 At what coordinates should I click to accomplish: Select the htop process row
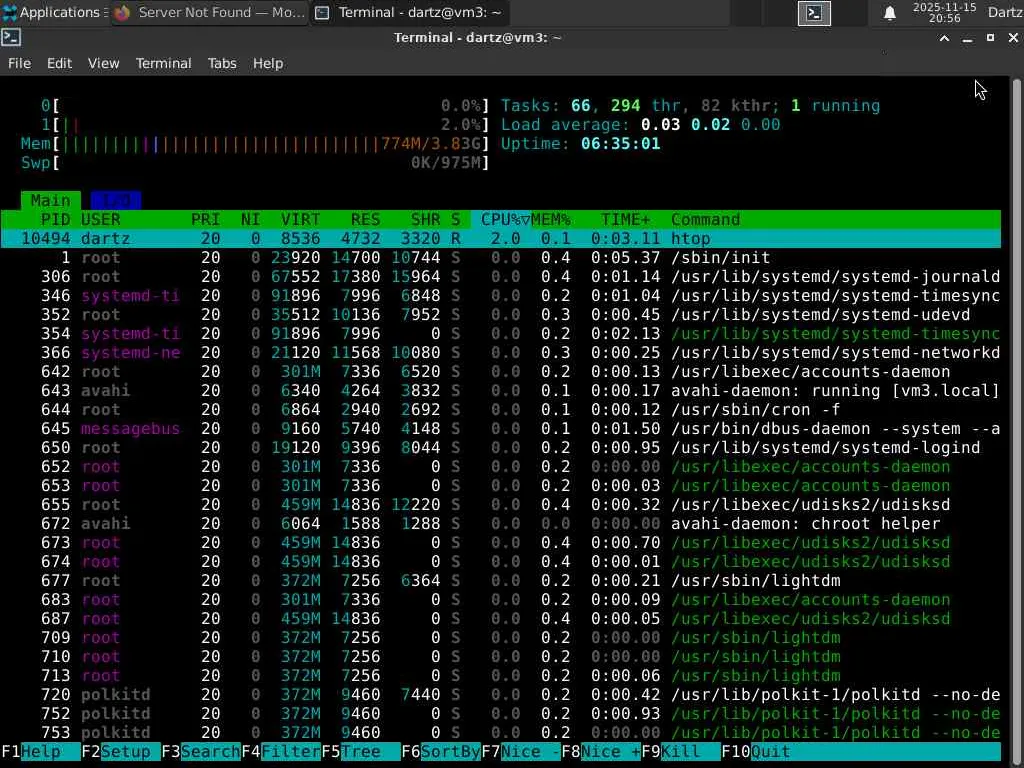pyautogui.click(x=500, y=238)
